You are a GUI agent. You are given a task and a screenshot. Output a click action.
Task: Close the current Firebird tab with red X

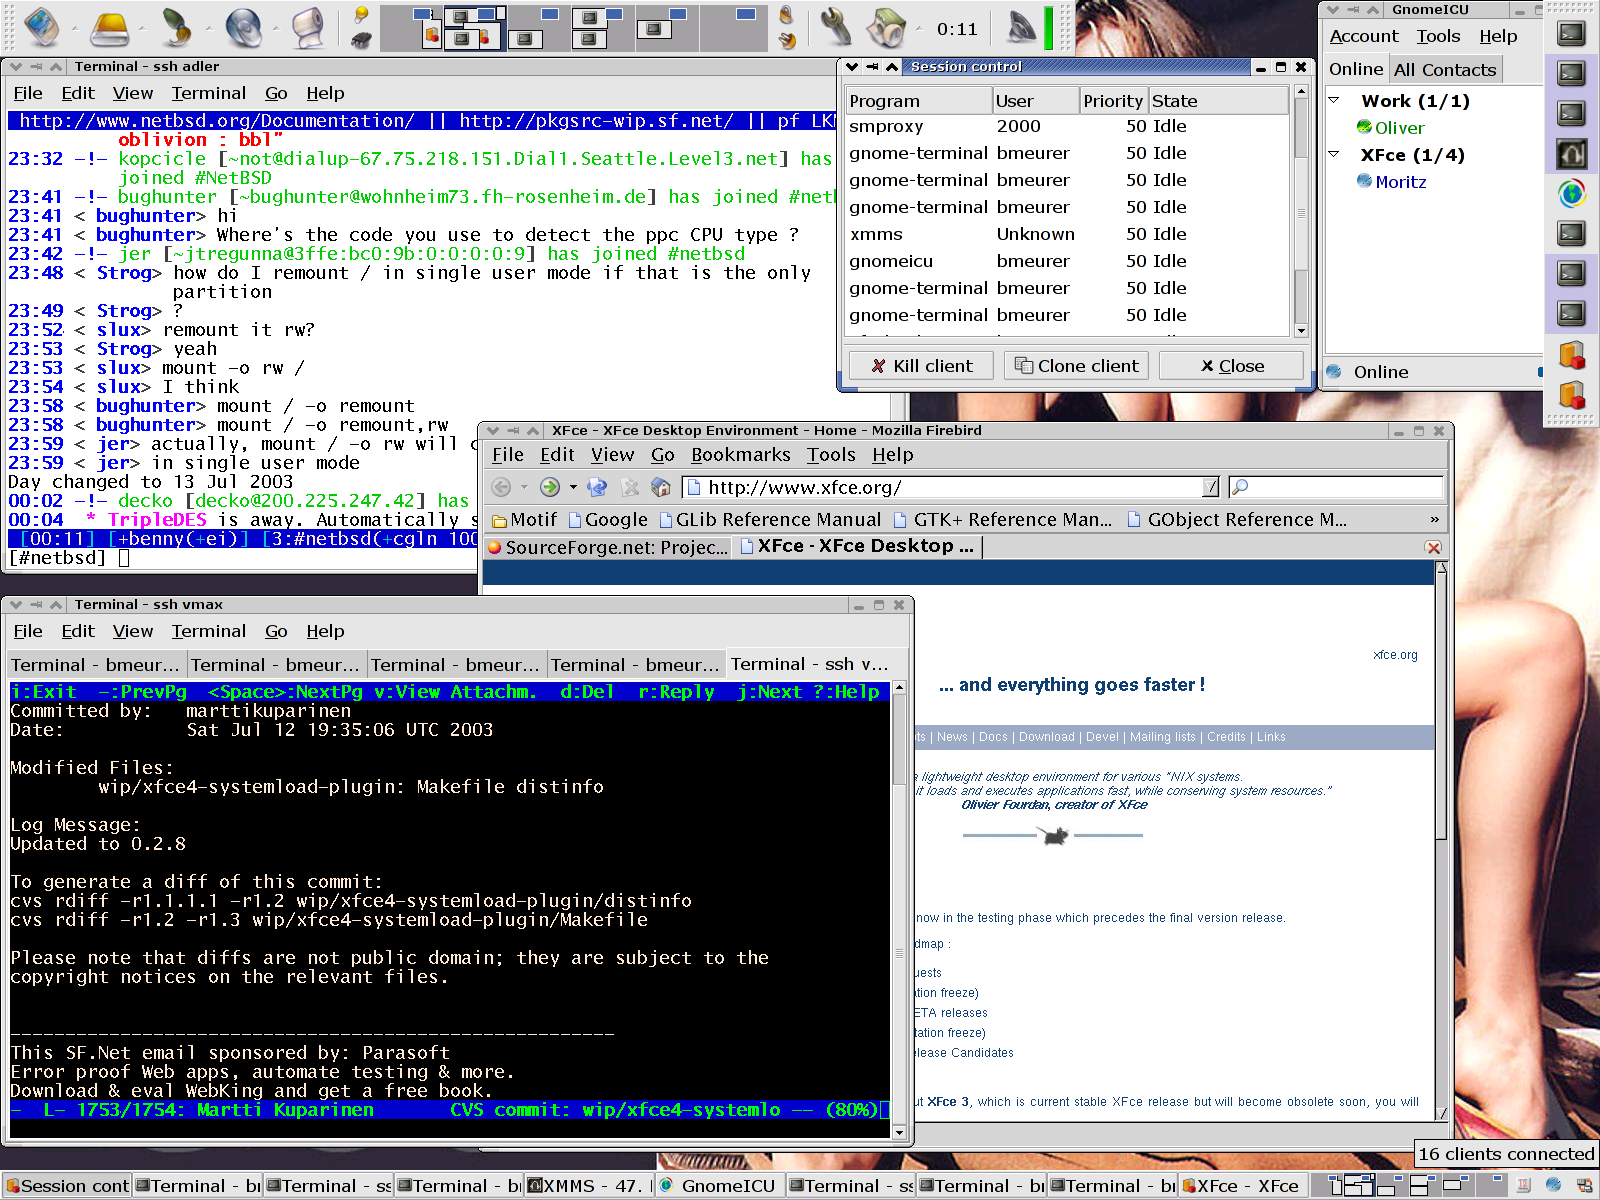click(x=1433, y=547)
